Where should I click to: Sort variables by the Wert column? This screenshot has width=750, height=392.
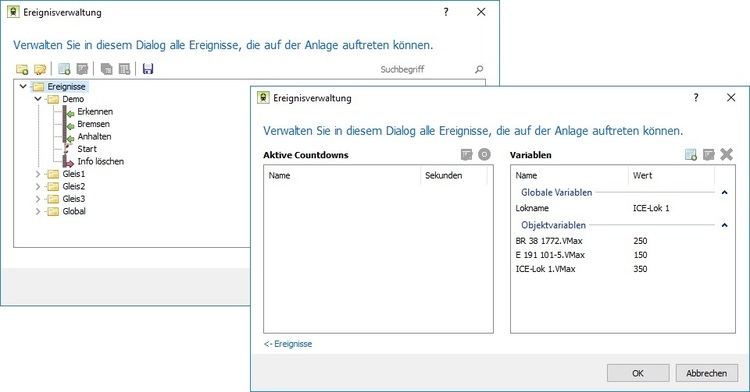tap(672, 175)
